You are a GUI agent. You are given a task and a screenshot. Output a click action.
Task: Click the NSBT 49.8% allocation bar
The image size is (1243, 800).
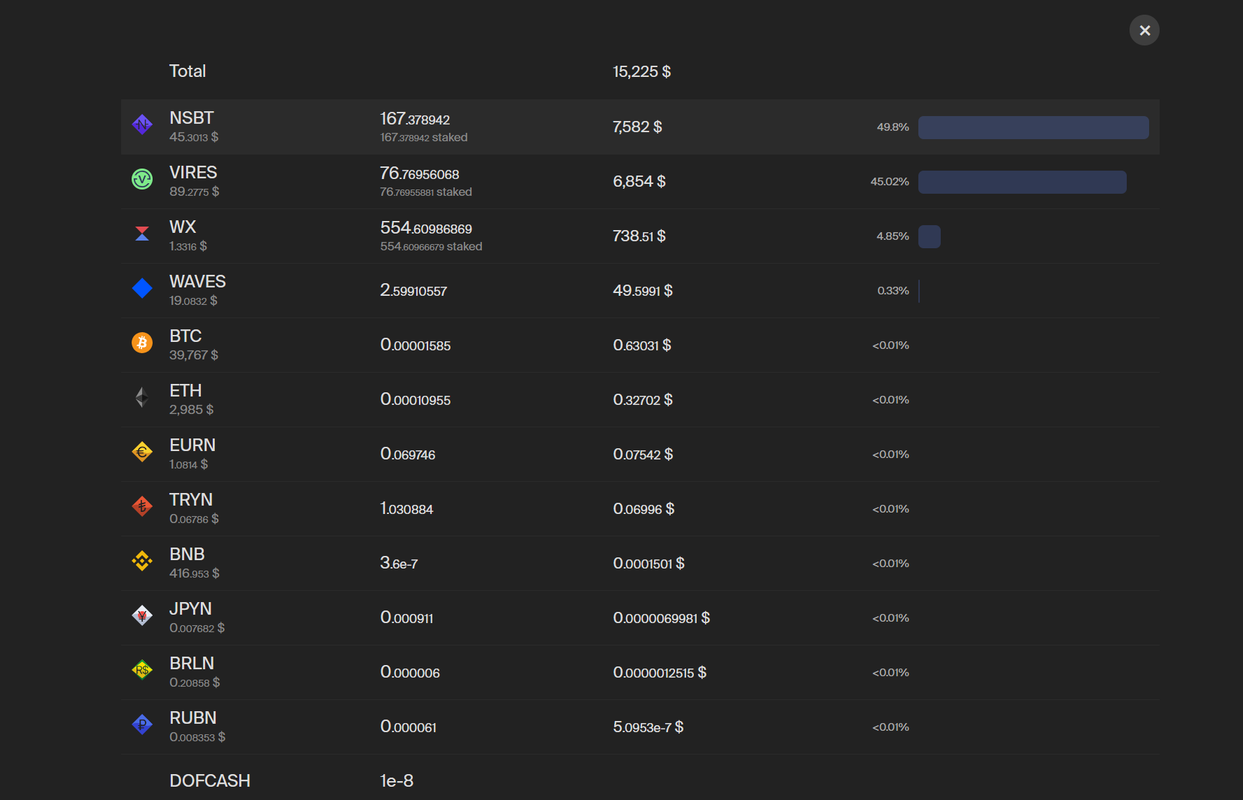(x=1033, y=127)
